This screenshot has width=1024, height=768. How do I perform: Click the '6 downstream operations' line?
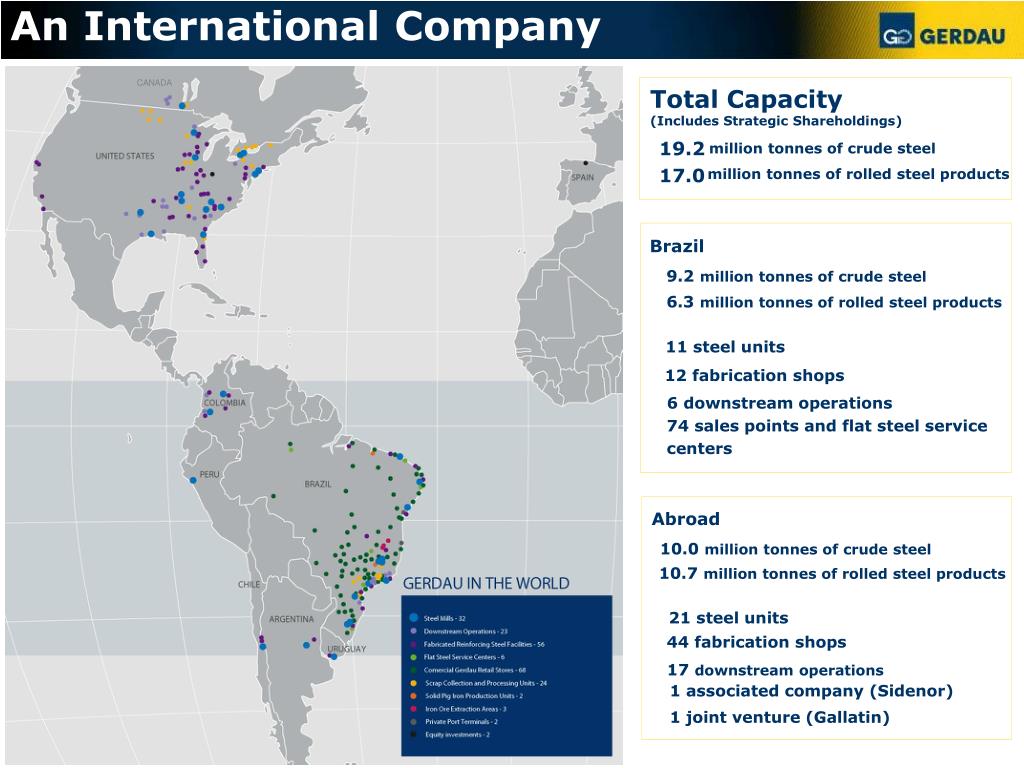coord(780,403)
